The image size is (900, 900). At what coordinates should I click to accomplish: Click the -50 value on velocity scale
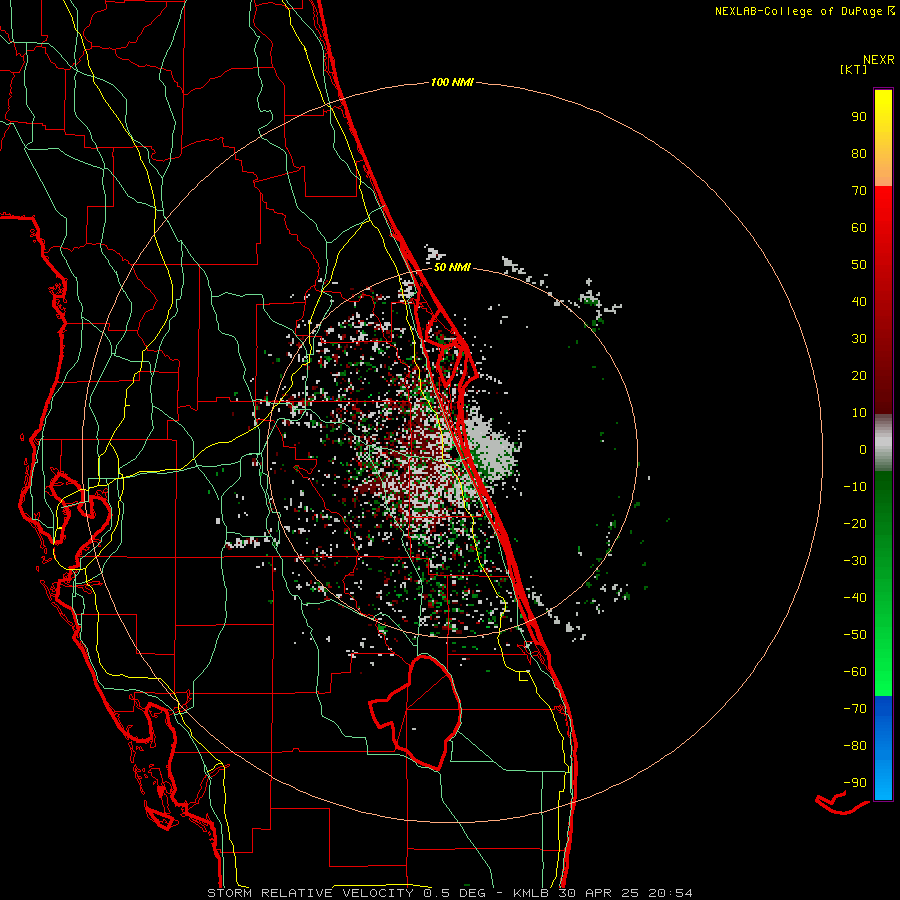click(x=855, y=635)
